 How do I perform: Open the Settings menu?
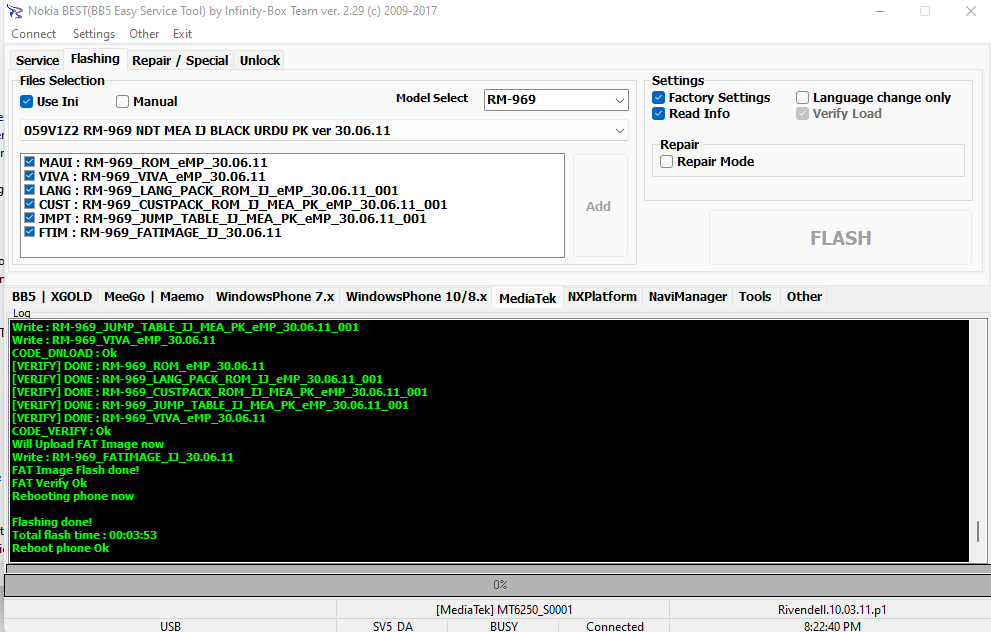(x=94, y=34)
